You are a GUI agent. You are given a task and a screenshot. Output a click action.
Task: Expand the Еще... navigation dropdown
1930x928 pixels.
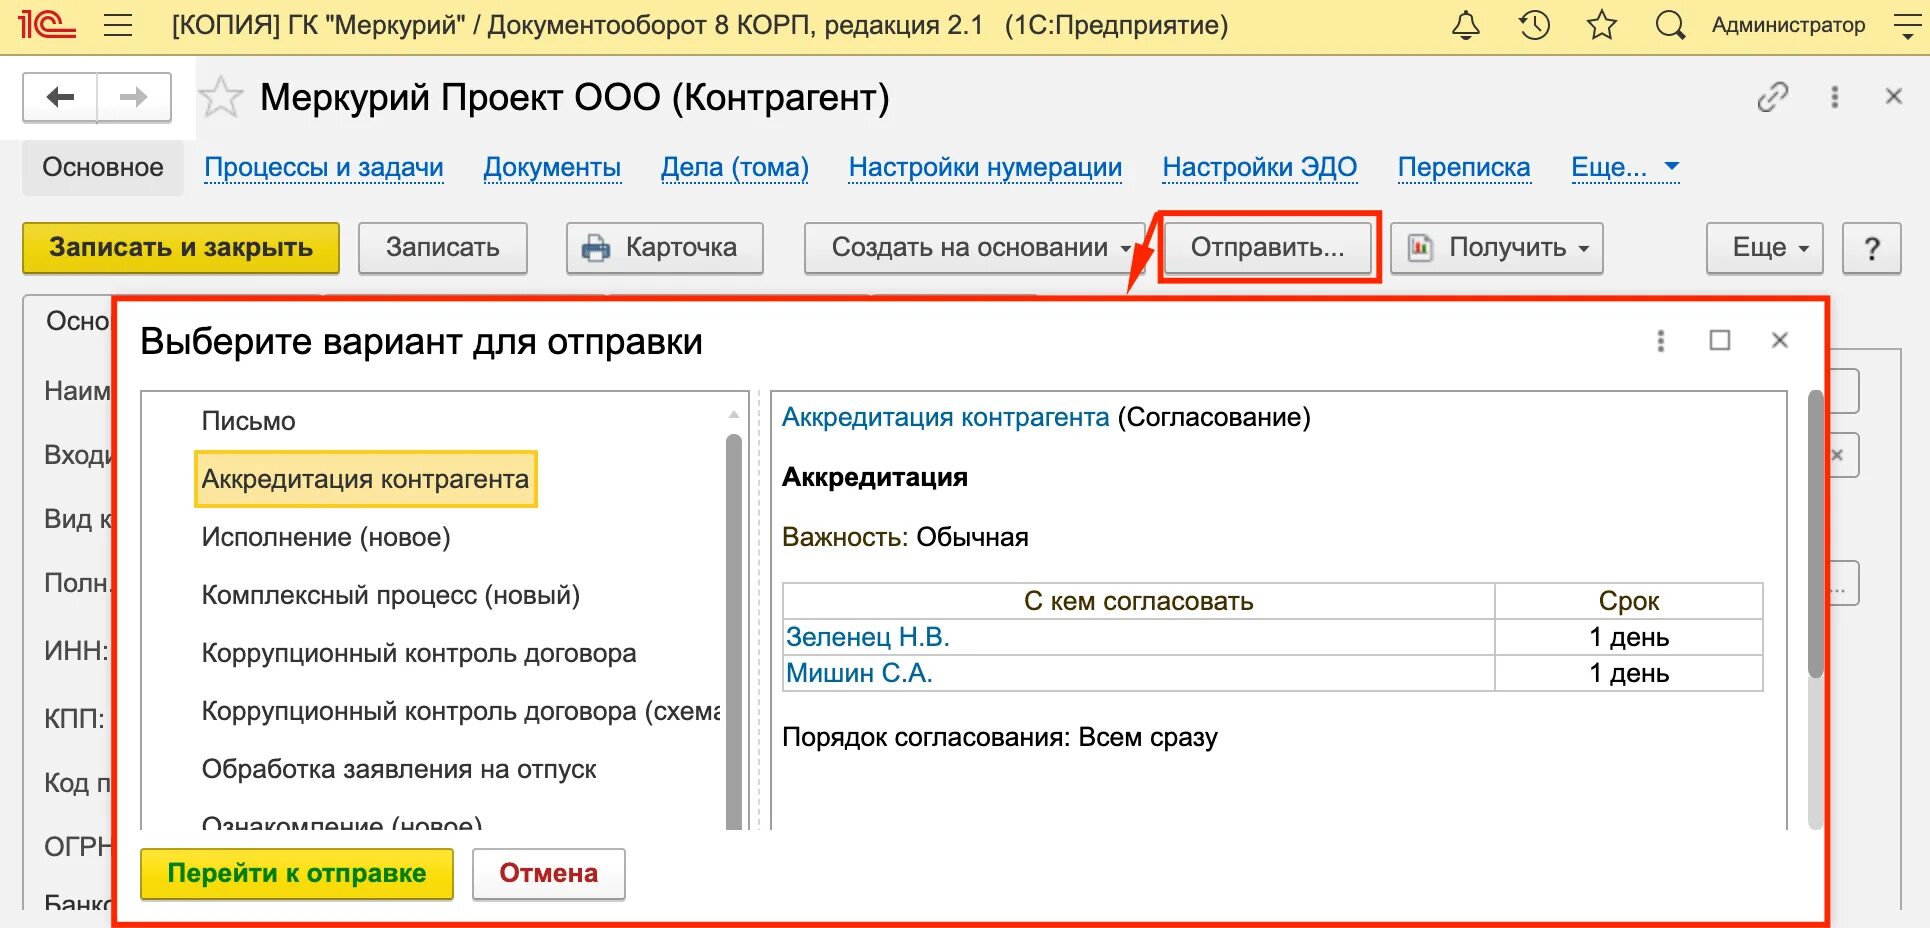(x=1625, y=167)
